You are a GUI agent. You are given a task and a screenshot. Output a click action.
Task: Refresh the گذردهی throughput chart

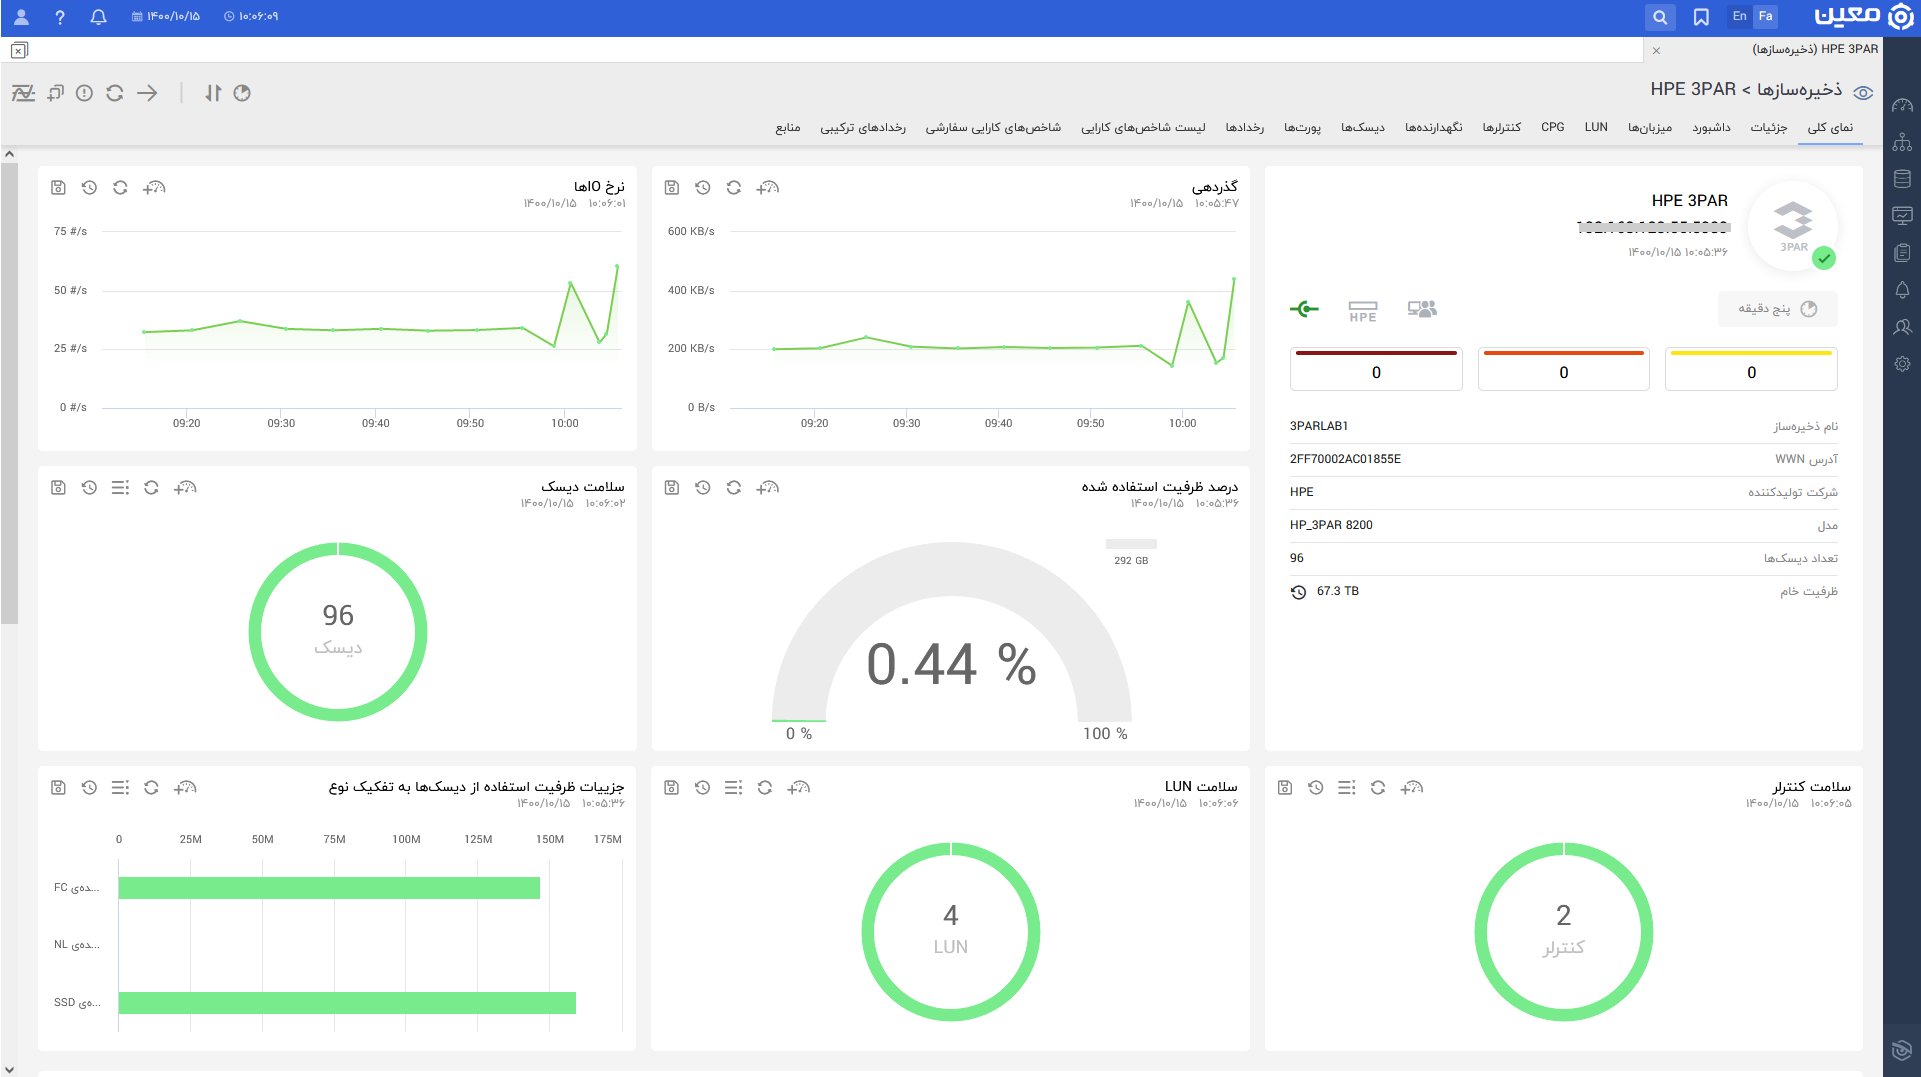tap(734, 187)
